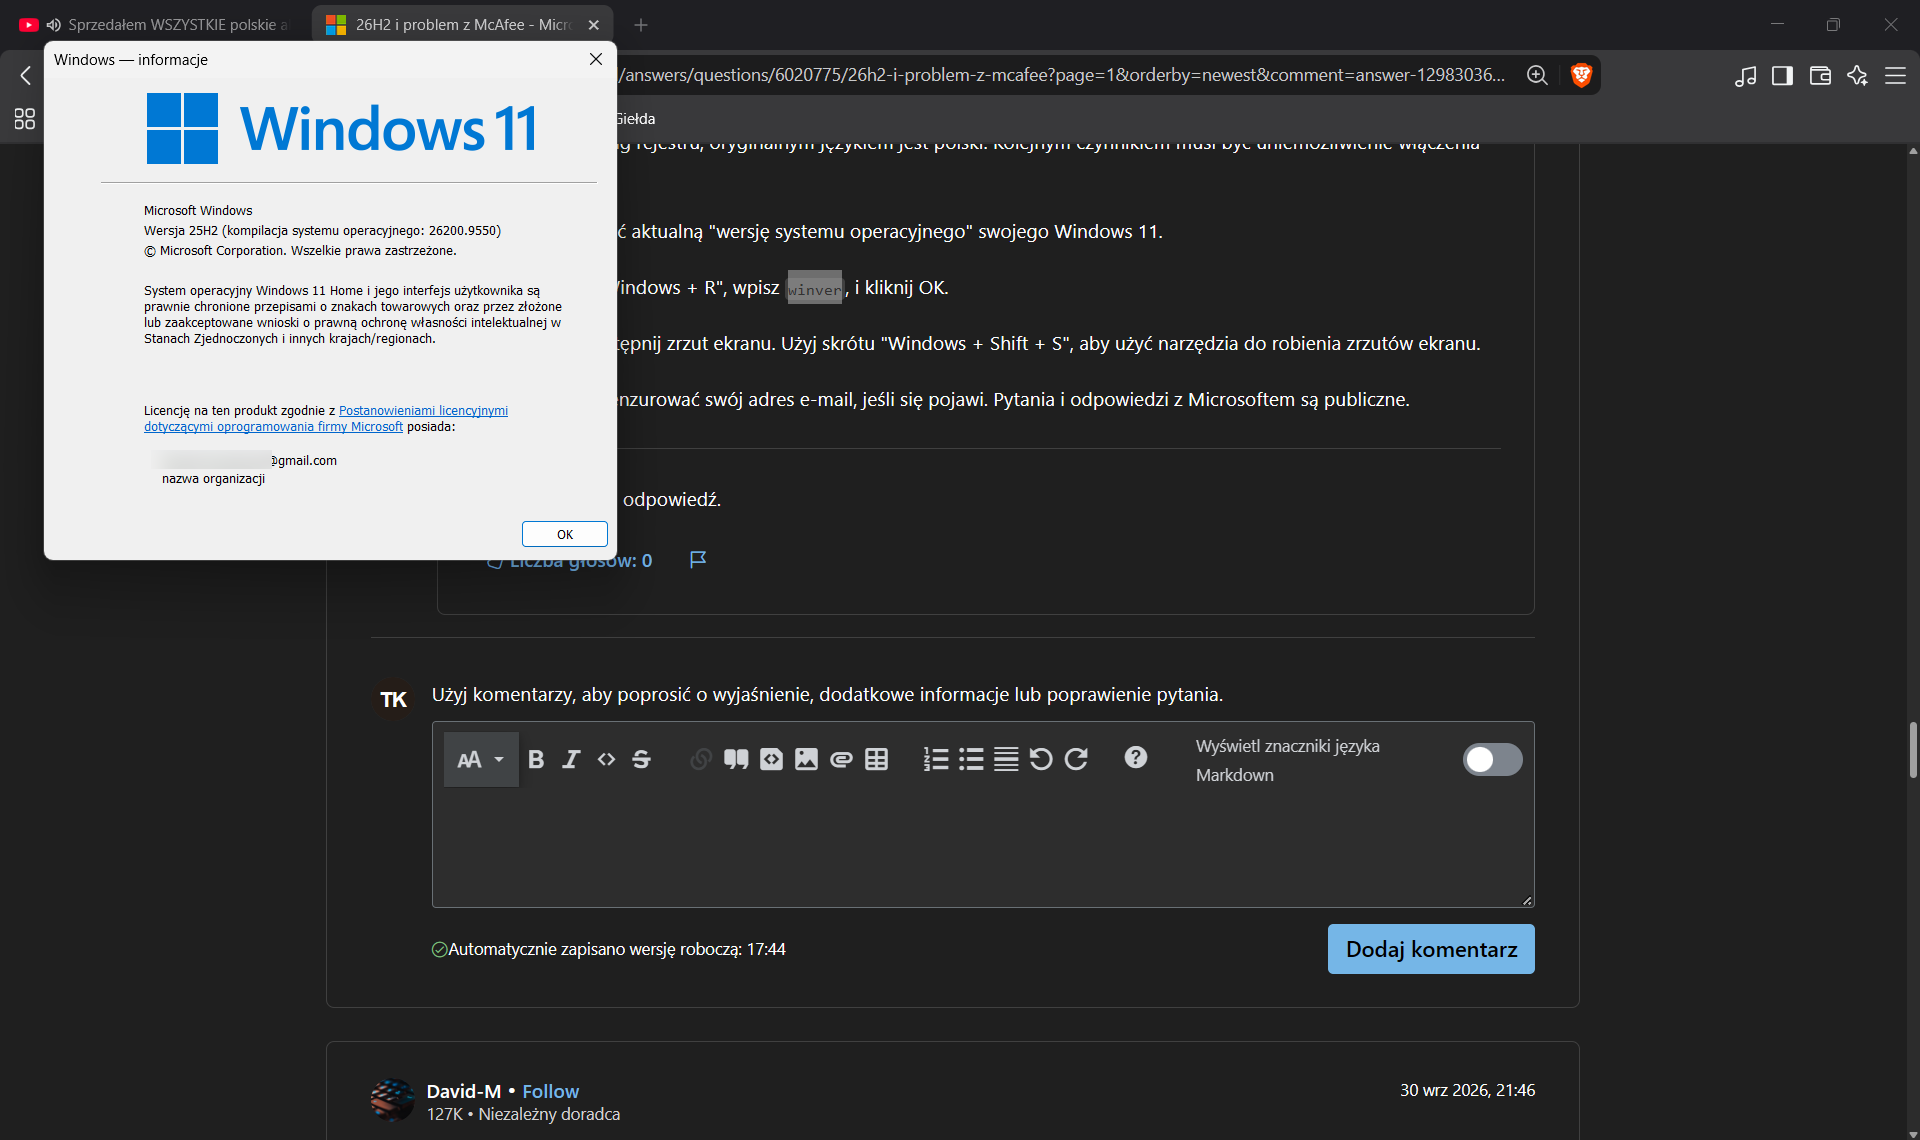Click the page vertical scrollbar thumb
Image resolution: width=1920 pixels, height=1140 pixels.
tap(1912, 750)
